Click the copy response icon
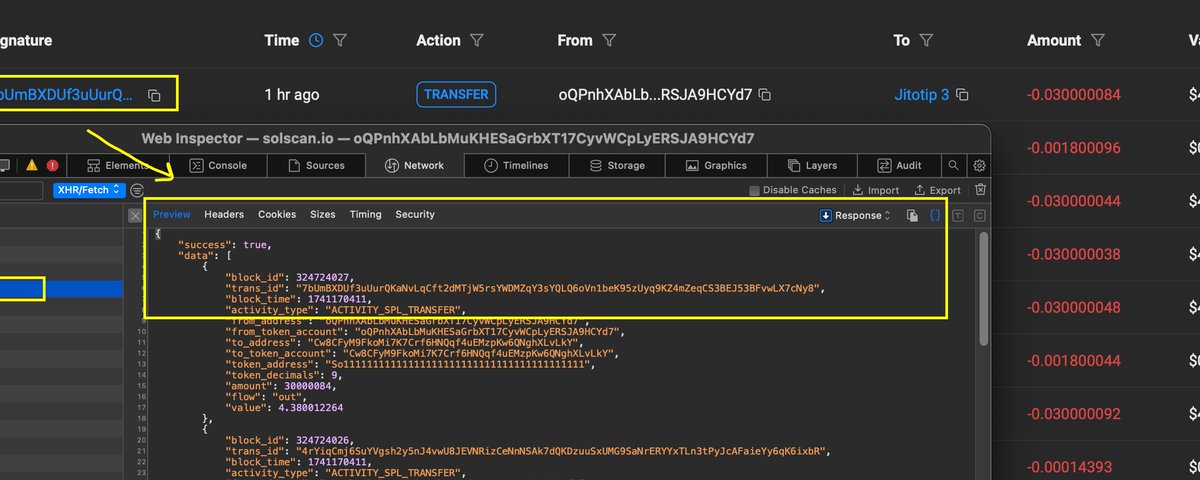Screen dimensions: 1200x480 point(912,215)
